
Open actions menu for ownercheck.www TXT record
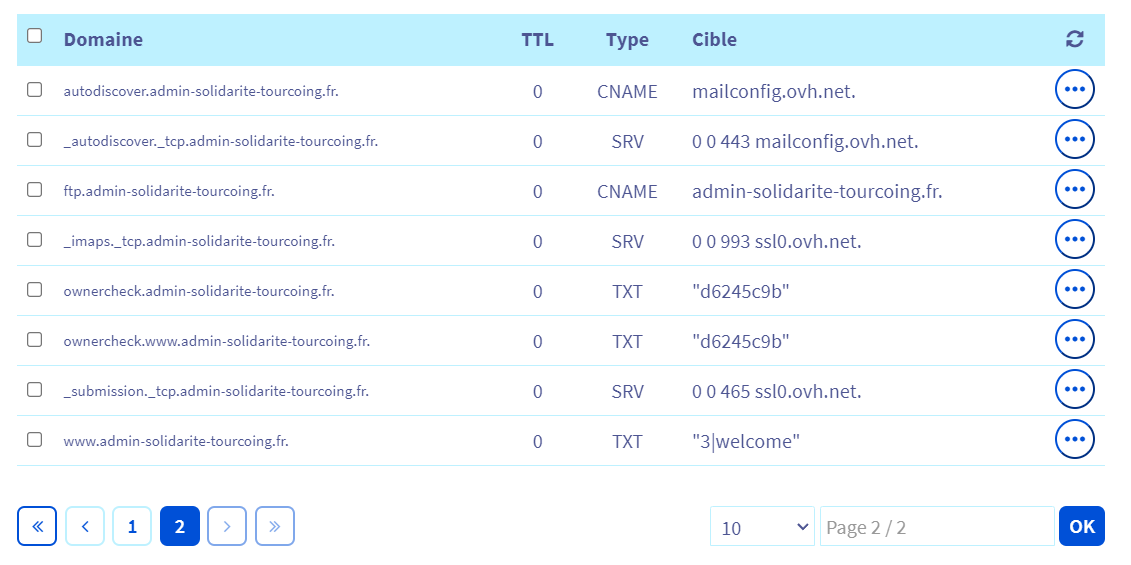click(x=1074, y=340)
